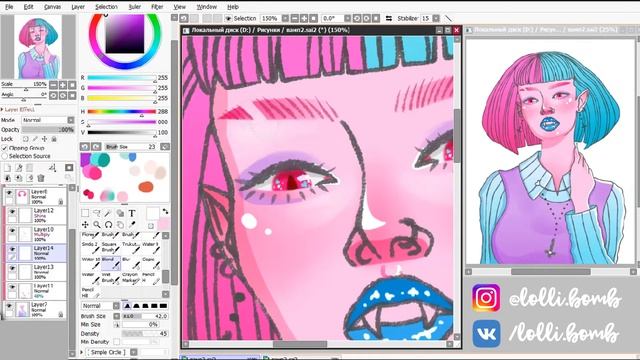
Task: Hide Layer10 with its eye icon
Action: 12,231
